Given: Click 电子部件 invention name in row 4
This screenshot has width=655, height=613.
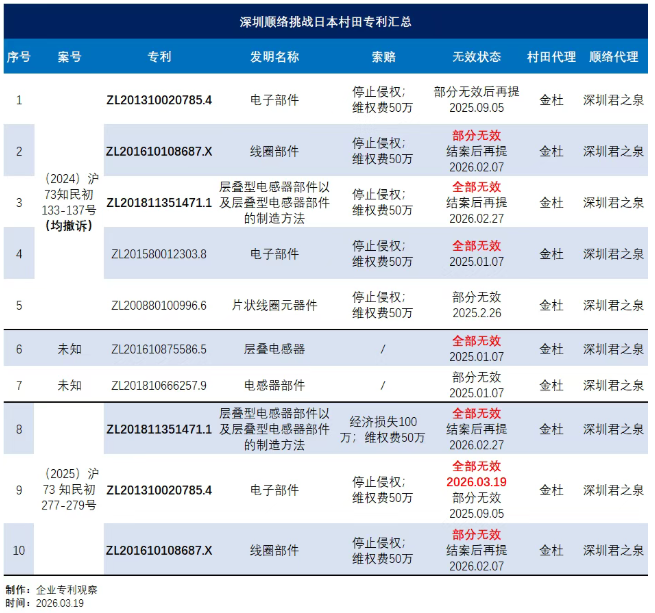Looking at the screenshot, I should 274,254.
